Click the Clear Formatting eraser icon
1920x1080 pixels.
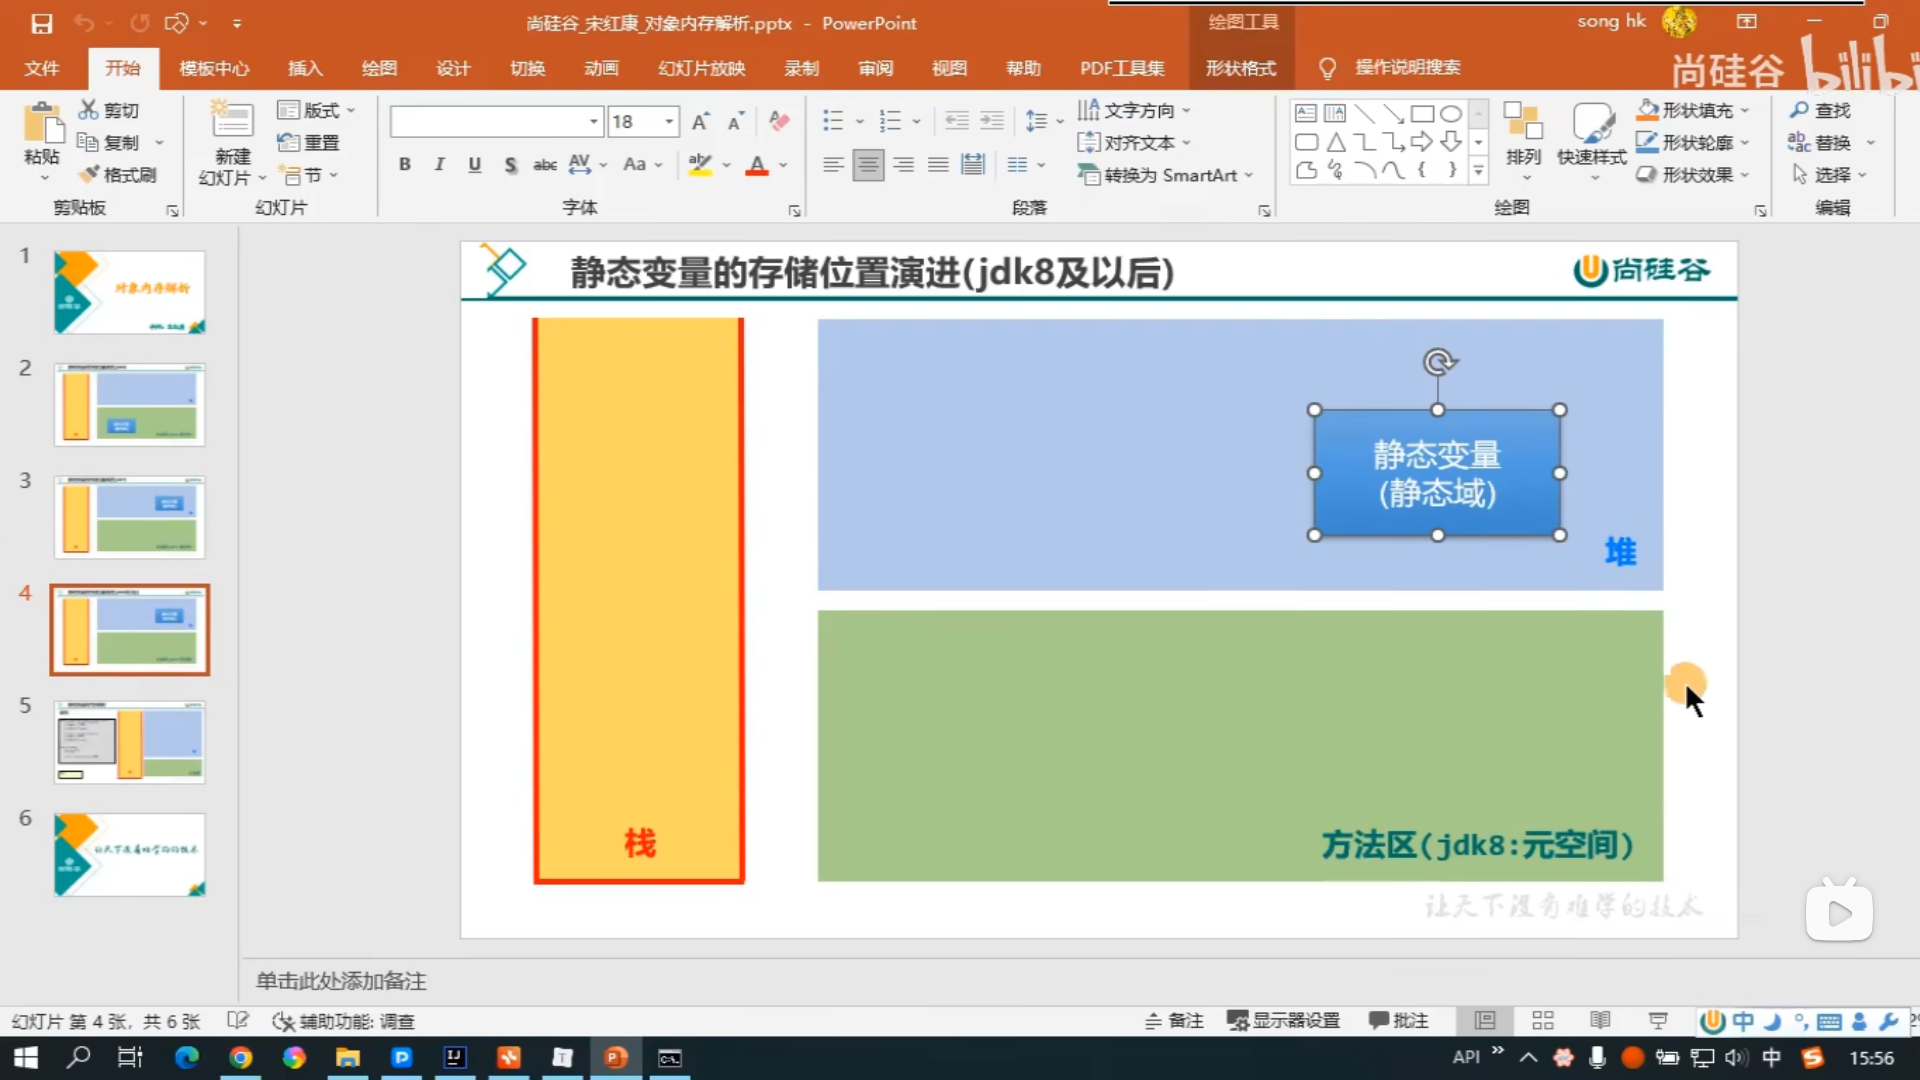click(x=780, y=122)
